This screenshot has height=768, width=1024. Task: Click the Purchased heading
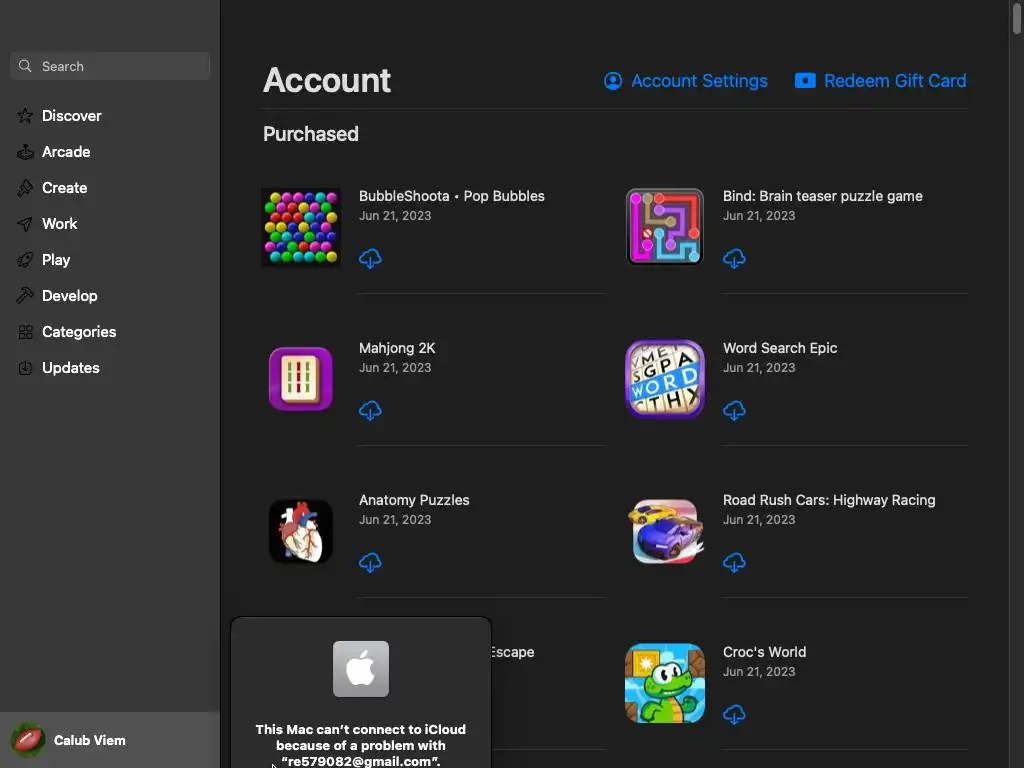point(311,134)
